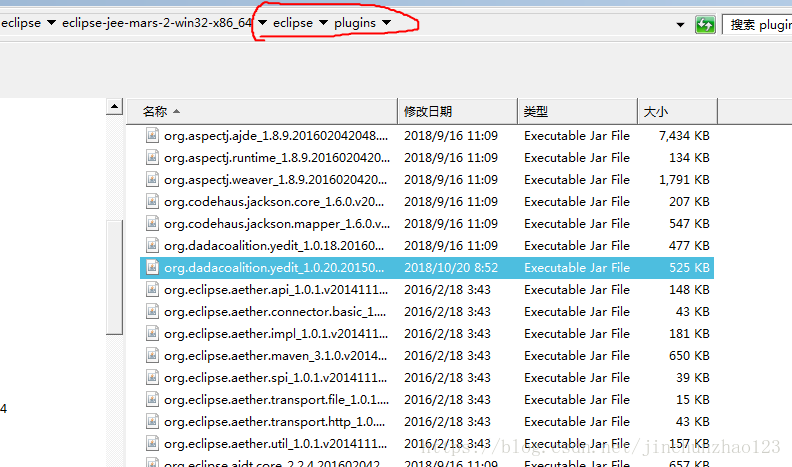Select file org.eclipse.aether.impl_1.0.1.v201411...
792x467 pixels.
coord(276,334)
